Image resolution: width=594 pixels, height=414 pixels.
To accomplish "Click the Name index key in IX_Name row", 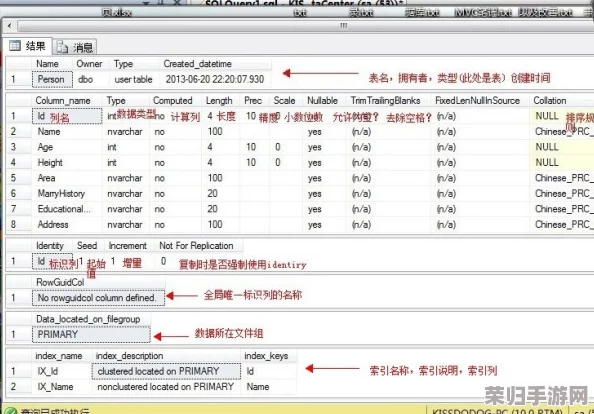I will pyautogui.click(x=269, y=387).
